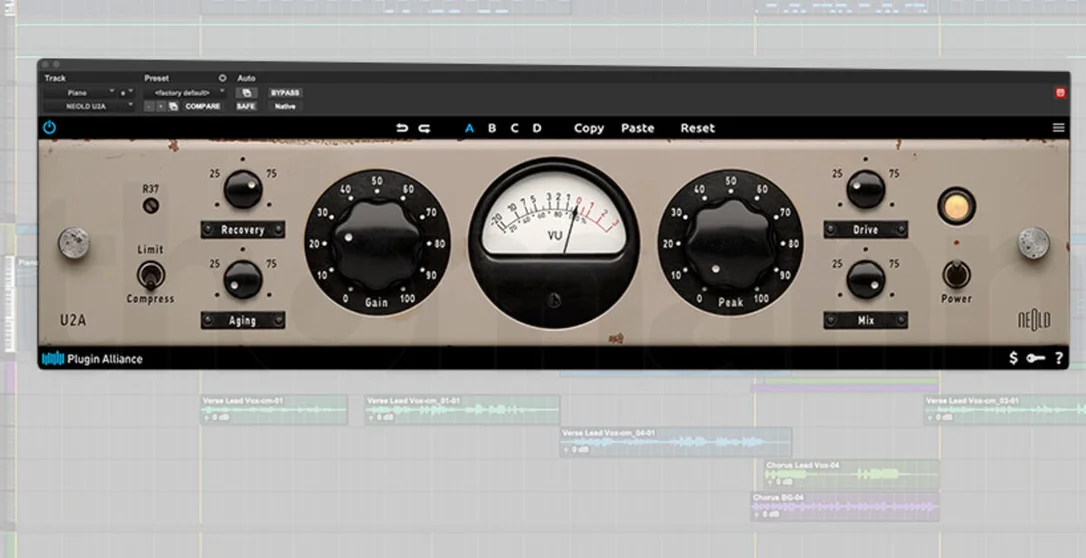Click the undo arrow icon
This screenshot has height=558, width=1086.
click(x=402, y=128)
